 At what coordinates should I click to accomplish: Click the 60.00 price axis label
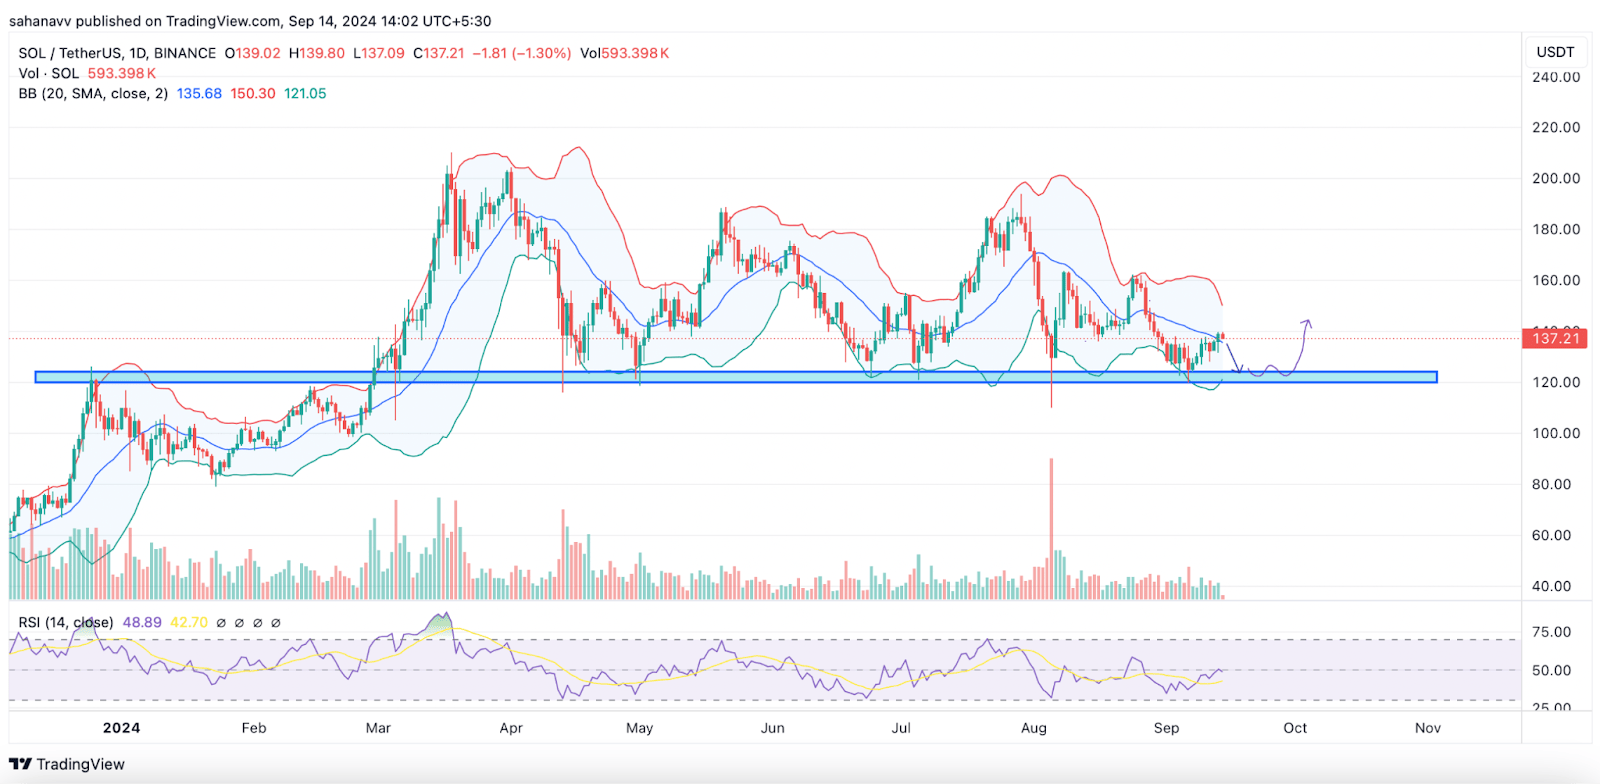point(1552,535)
